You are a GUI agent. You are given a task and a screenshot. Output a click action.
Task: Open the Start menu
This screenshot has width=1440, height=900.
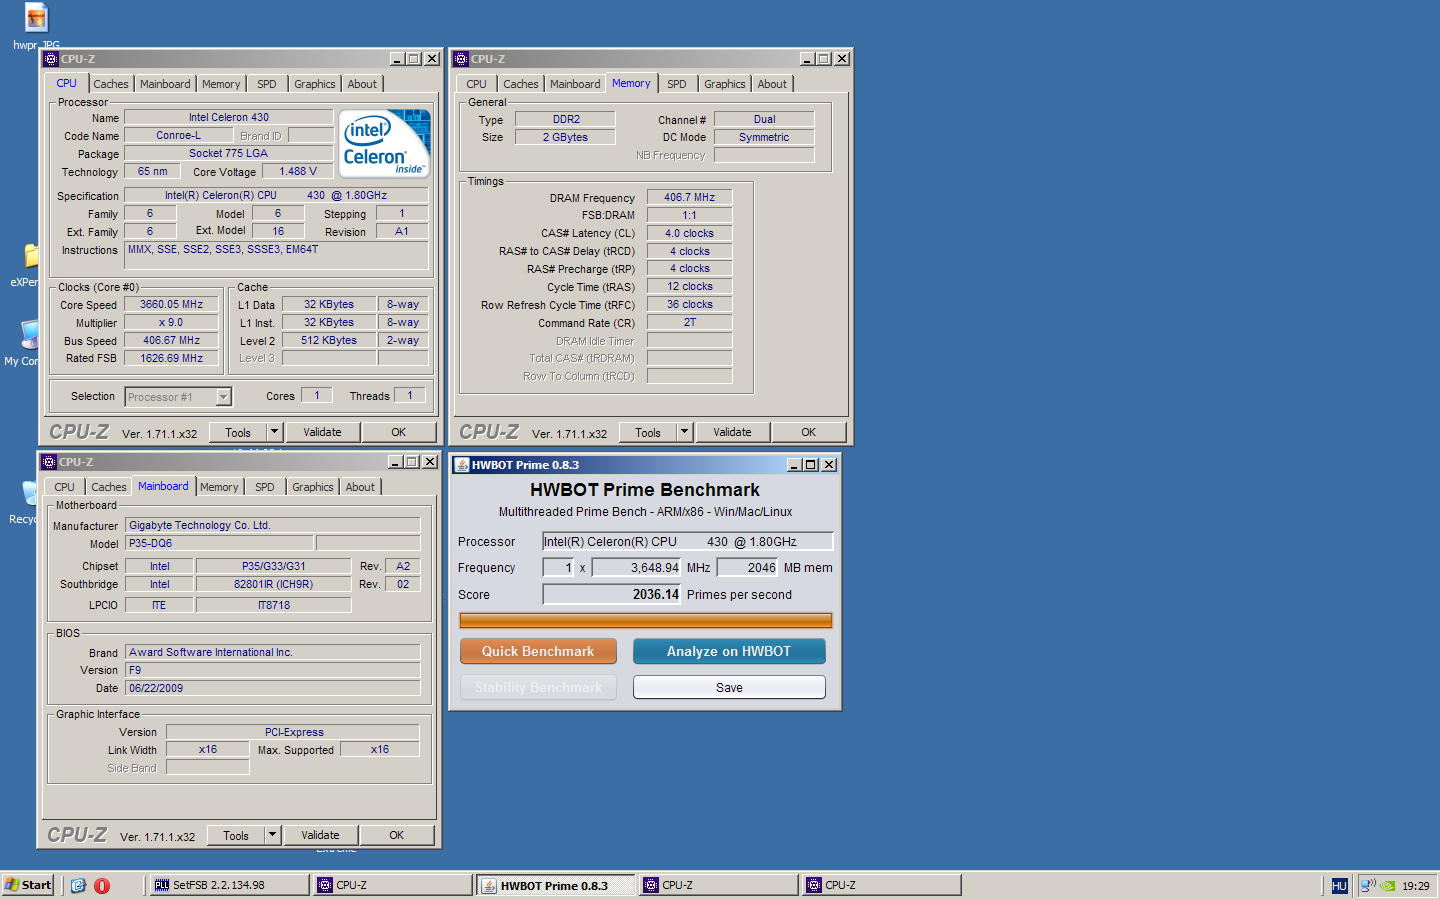(28, 885)
